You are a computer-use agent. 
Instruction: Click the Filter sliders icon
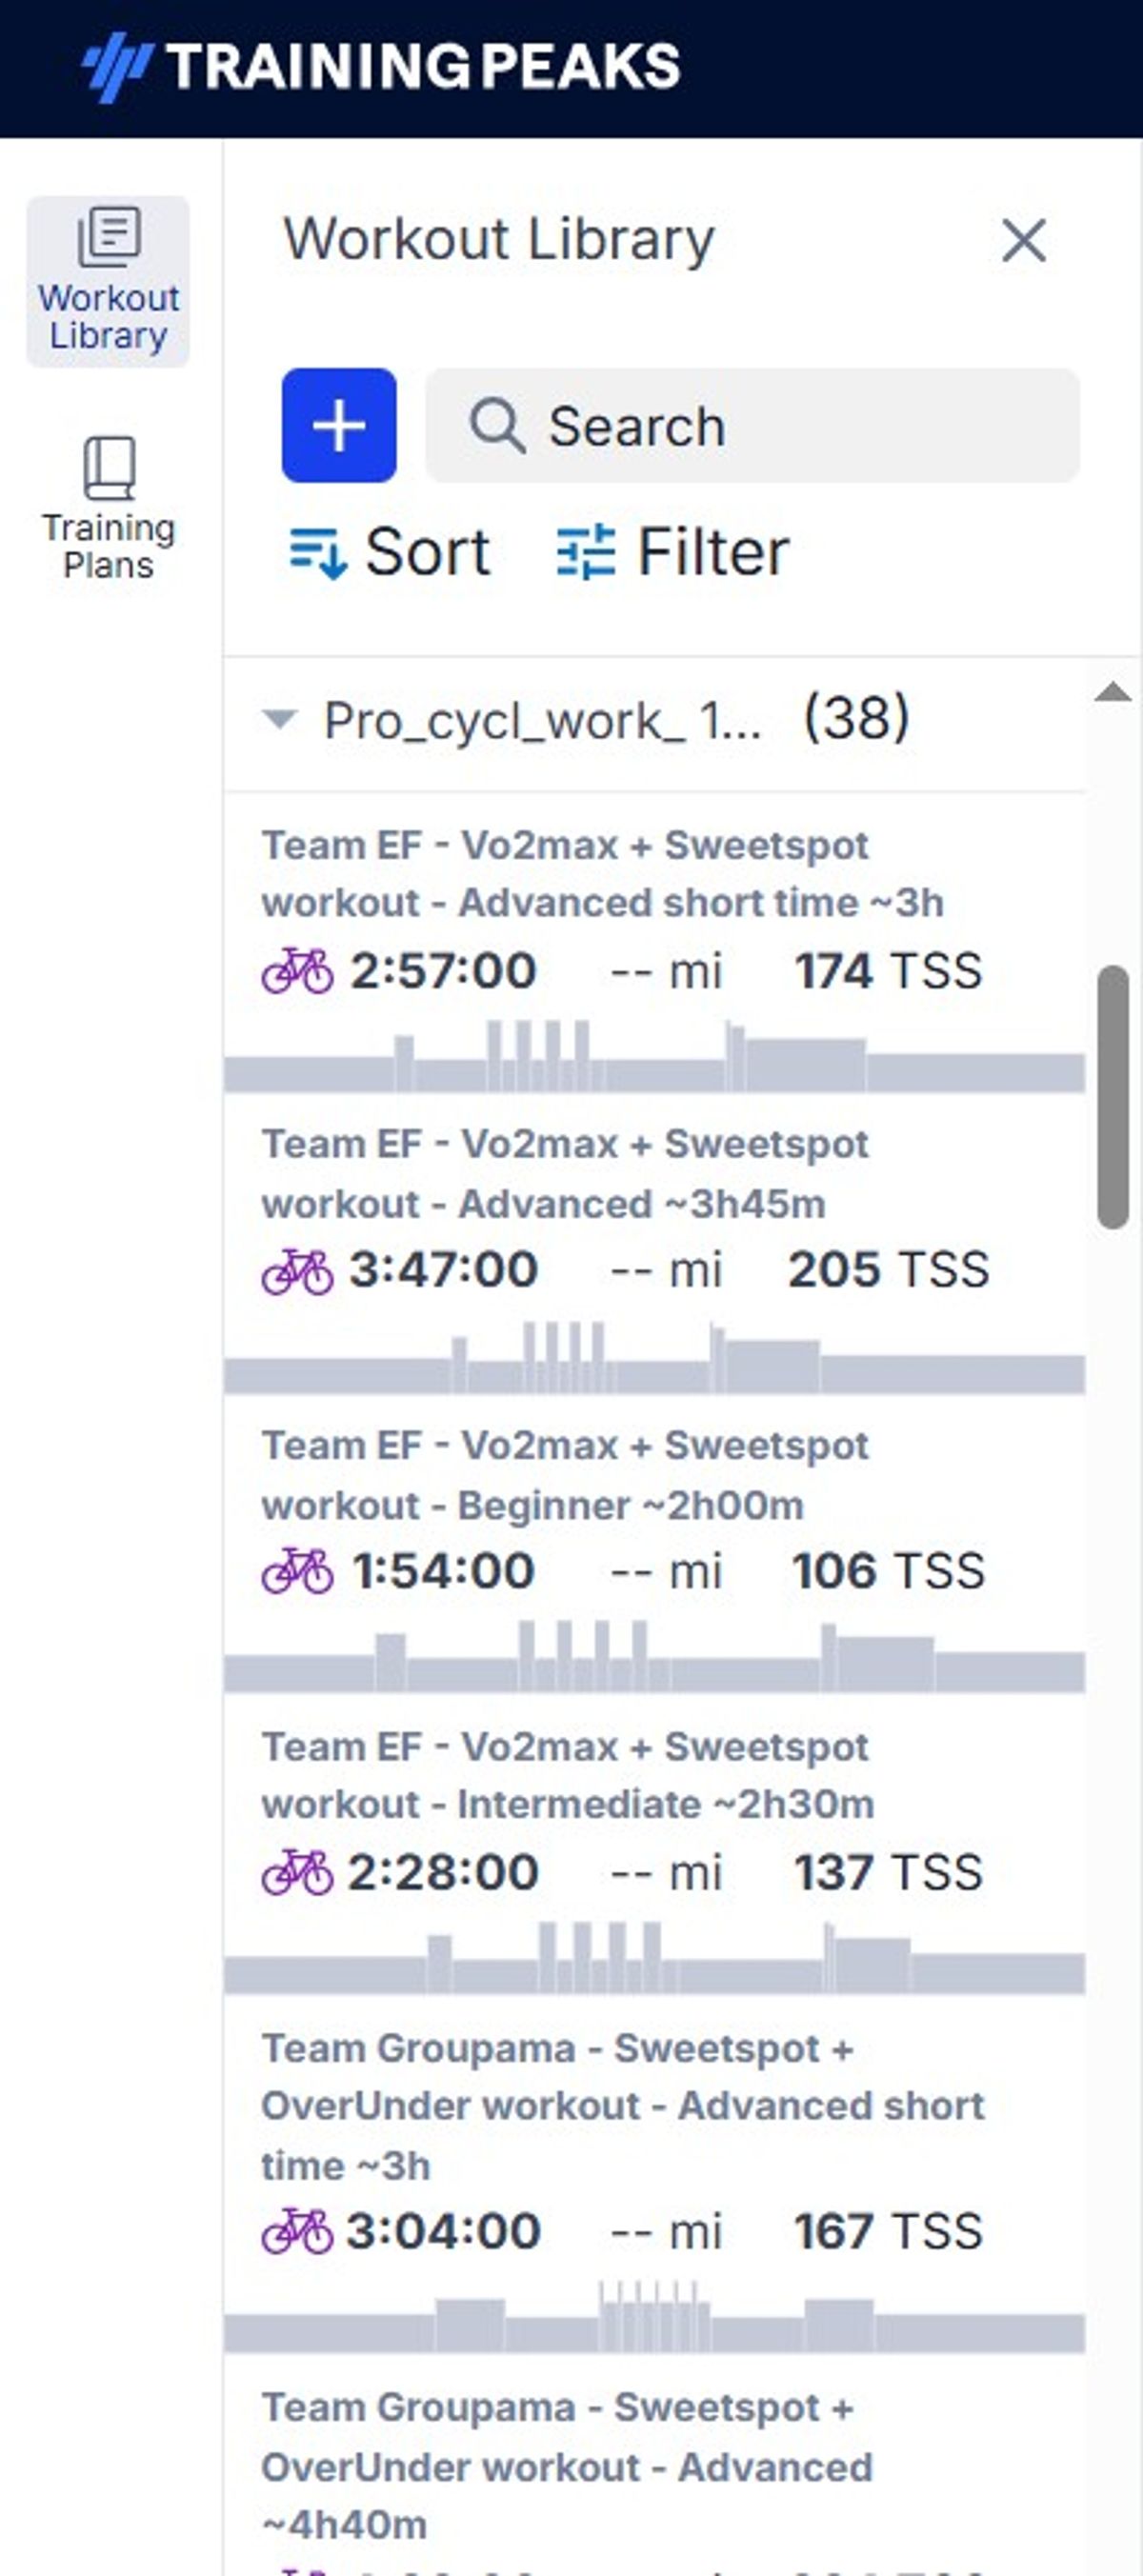pyautogui.click(x=586, y=552)
